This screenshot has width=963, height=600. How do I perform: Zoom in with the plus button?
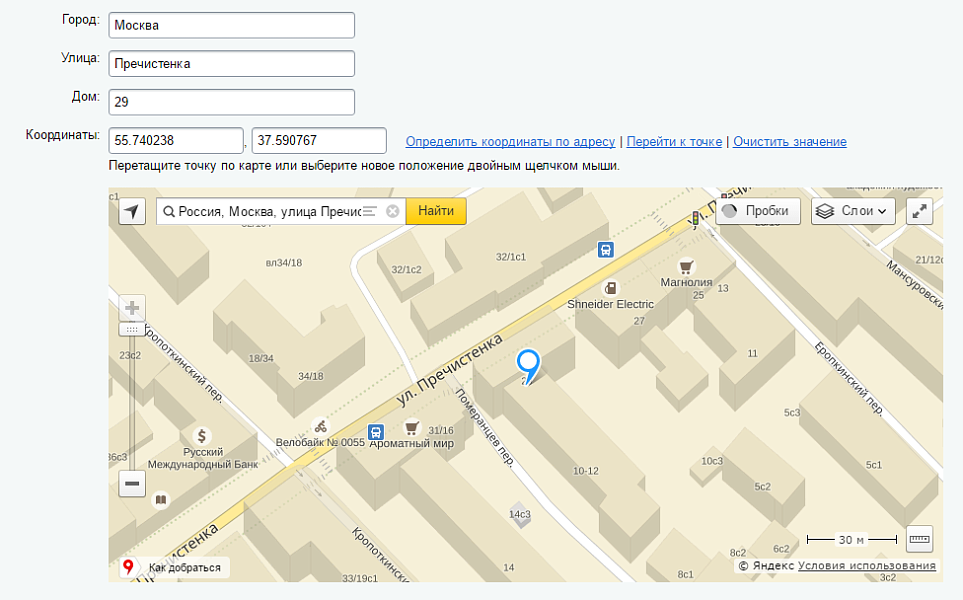pos(132,307)
